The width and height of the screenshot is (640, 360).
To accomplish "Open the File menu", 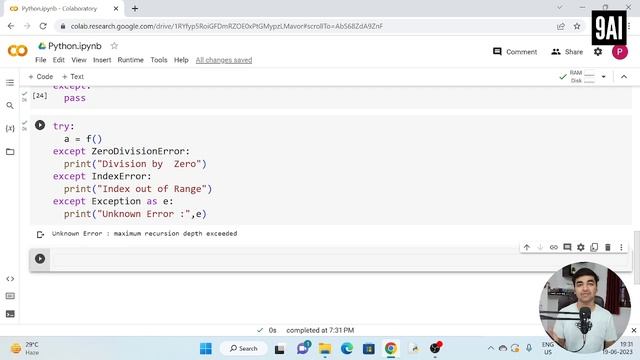I will click(41, 60).
